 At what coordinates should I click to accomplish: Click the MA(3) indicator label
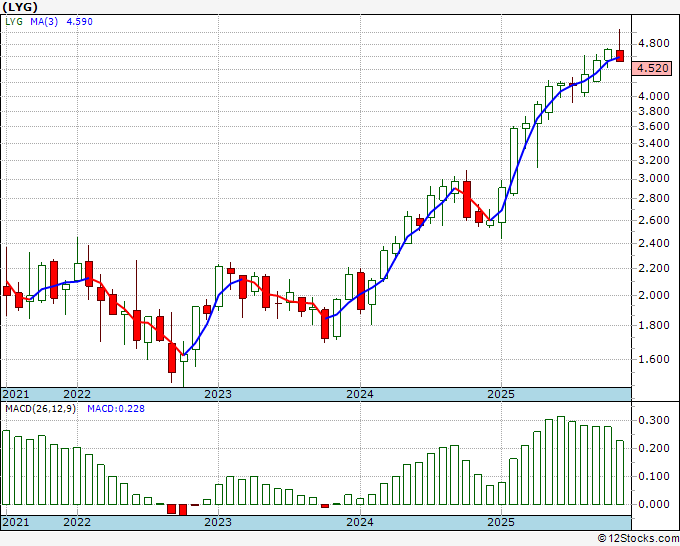(44, 22)
